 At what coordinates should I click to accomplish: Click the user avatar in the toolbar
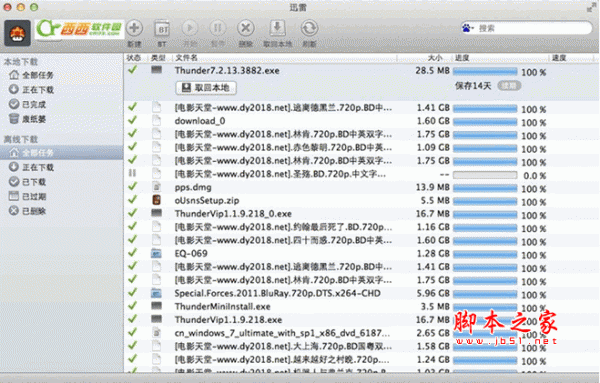17,33
